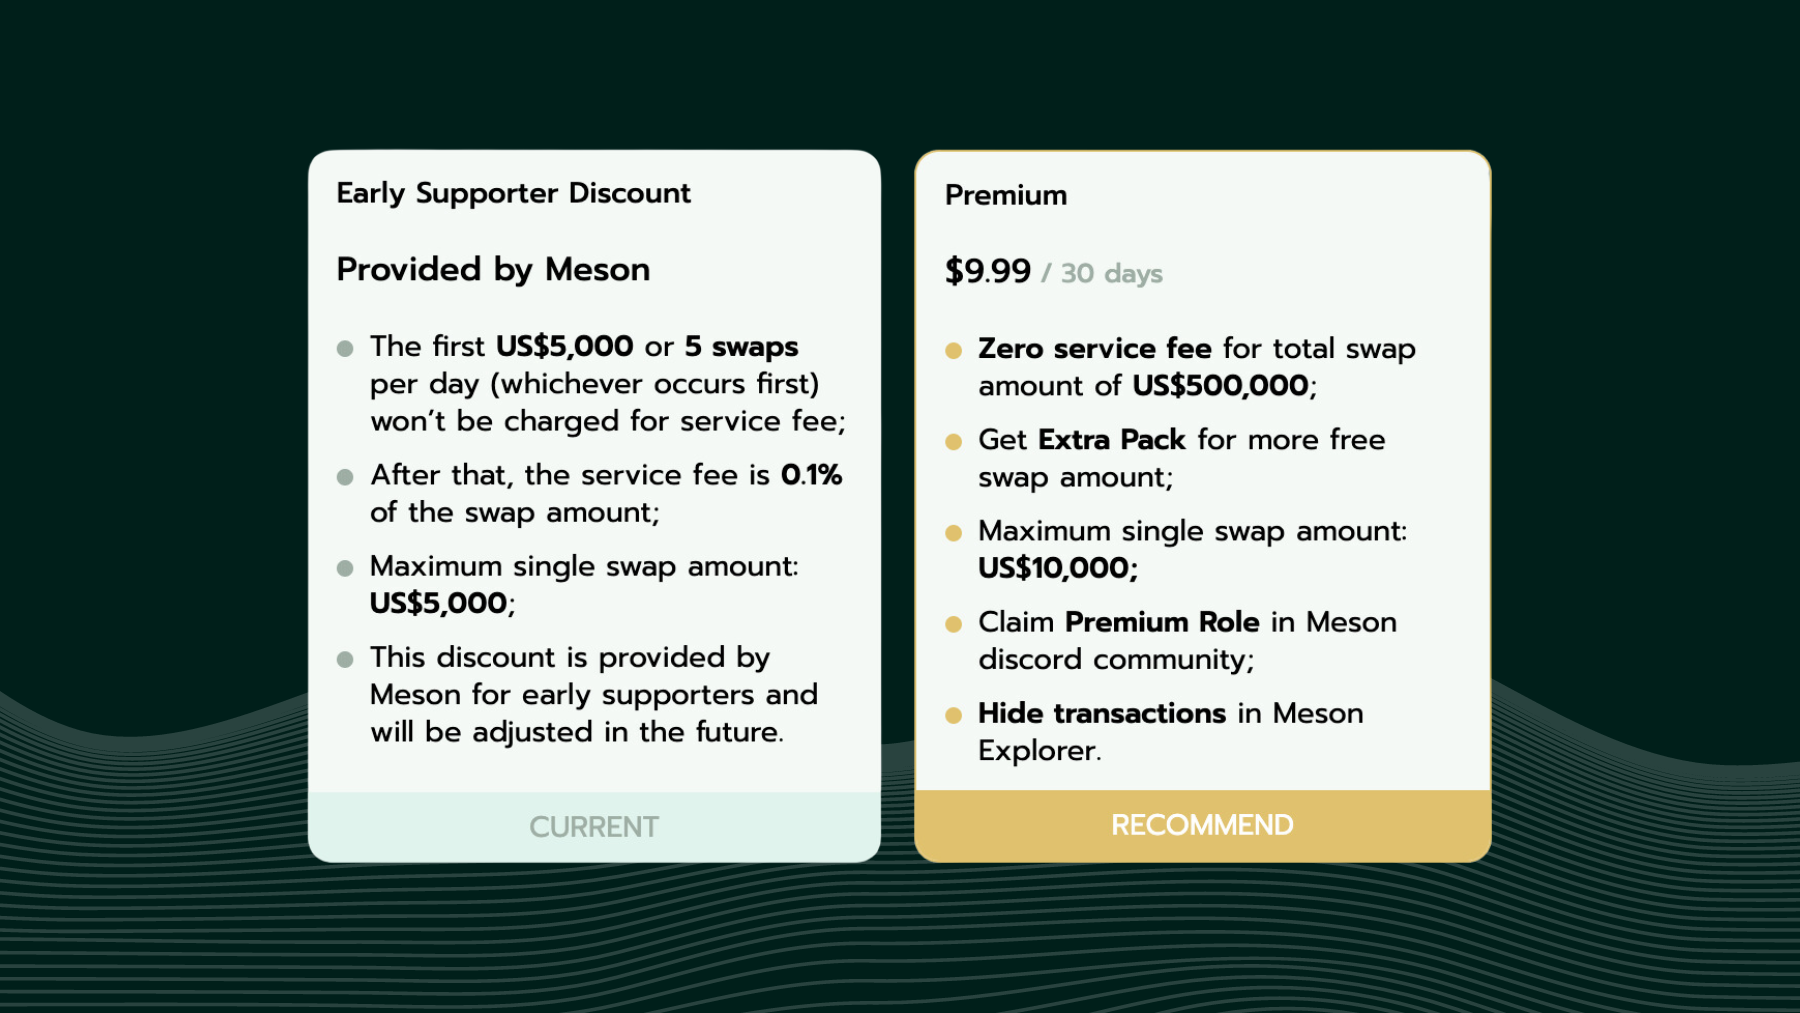Viewport: 1800px width, 1013px height.
Task: Click the RECOMMEND button on Premium card
Action: click(1202, 825)
